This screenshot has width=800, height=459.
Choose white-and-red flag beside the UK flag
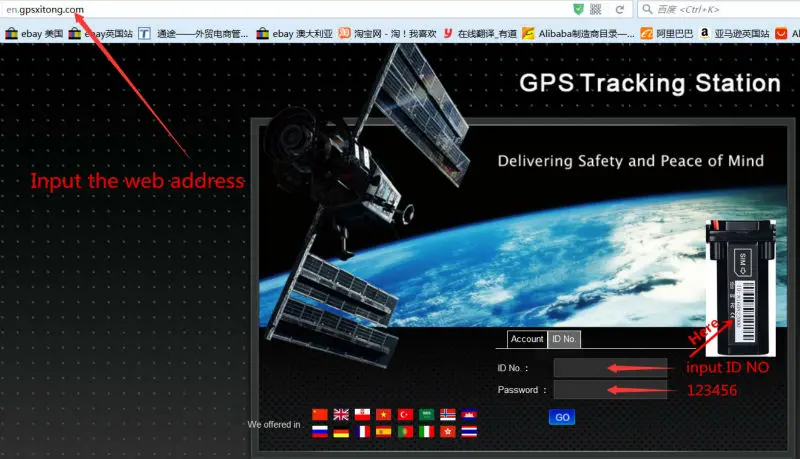(x=362, y=414)
